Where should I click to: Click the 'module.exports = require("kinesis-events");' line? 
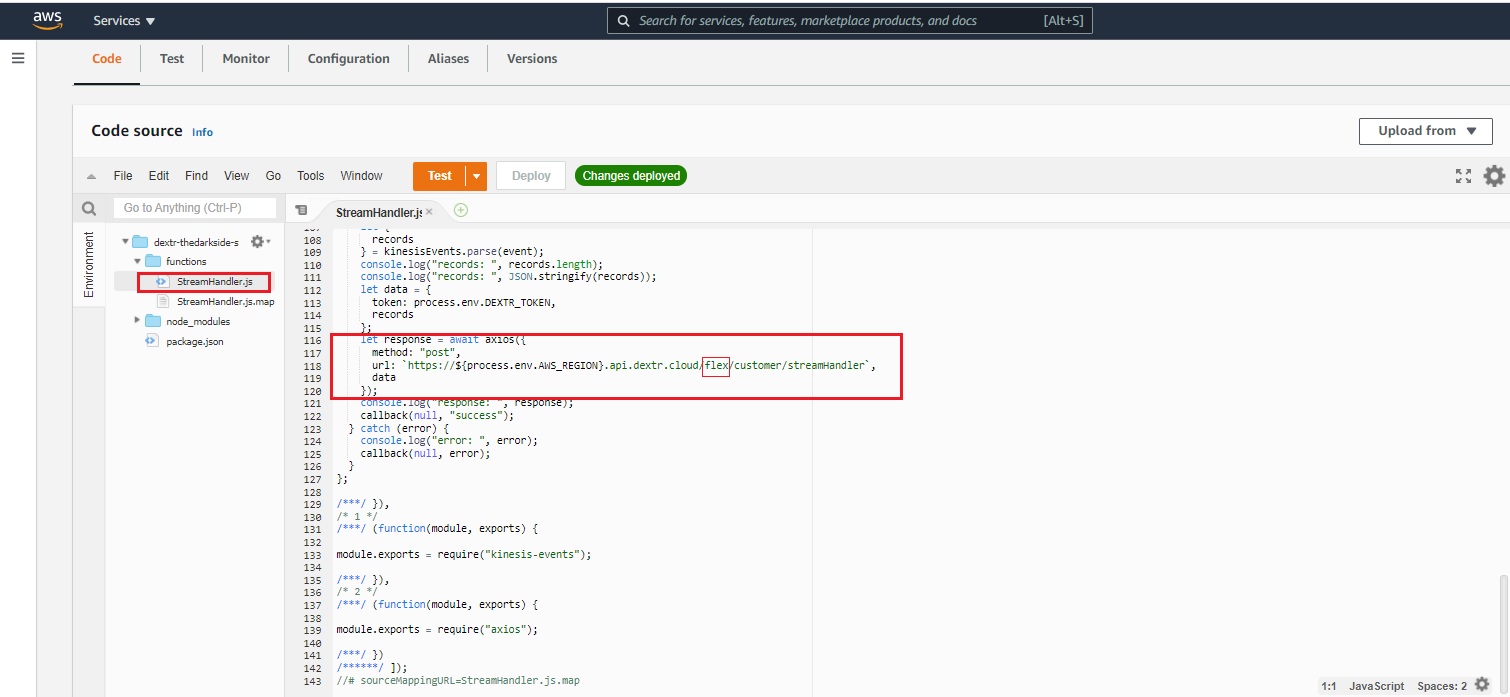(x=464, y=554)
